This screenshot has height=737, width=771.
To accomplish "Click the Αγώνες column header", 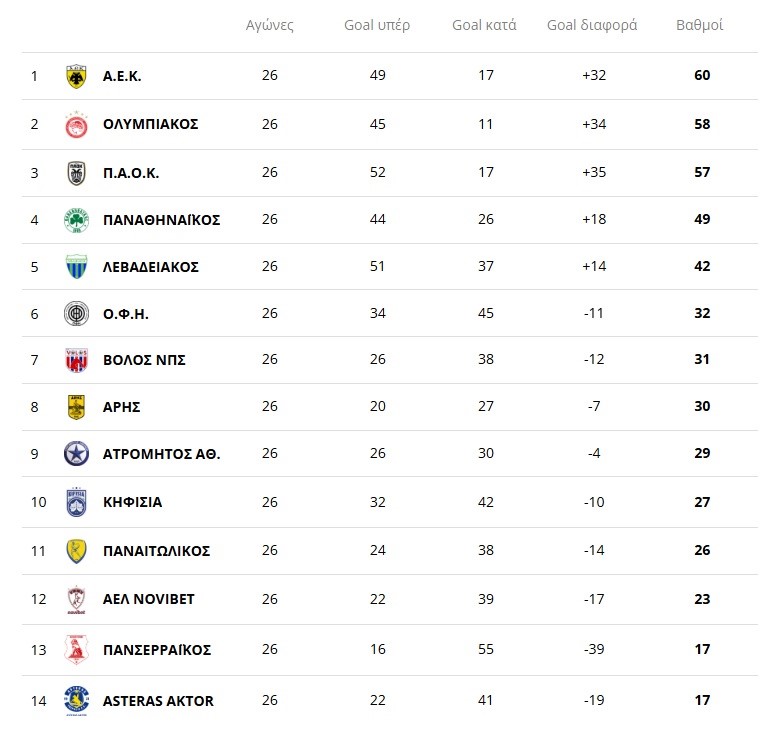I will [270, 26].
